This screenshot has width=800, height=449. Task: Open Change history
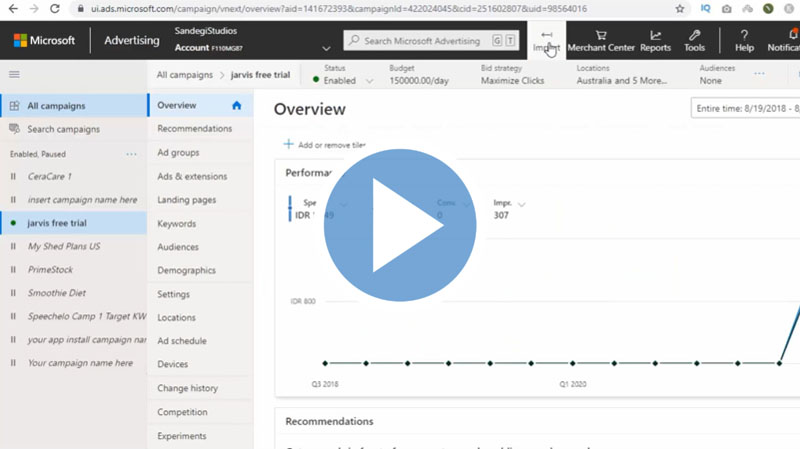pyautogui.click(x=187, y=388)
